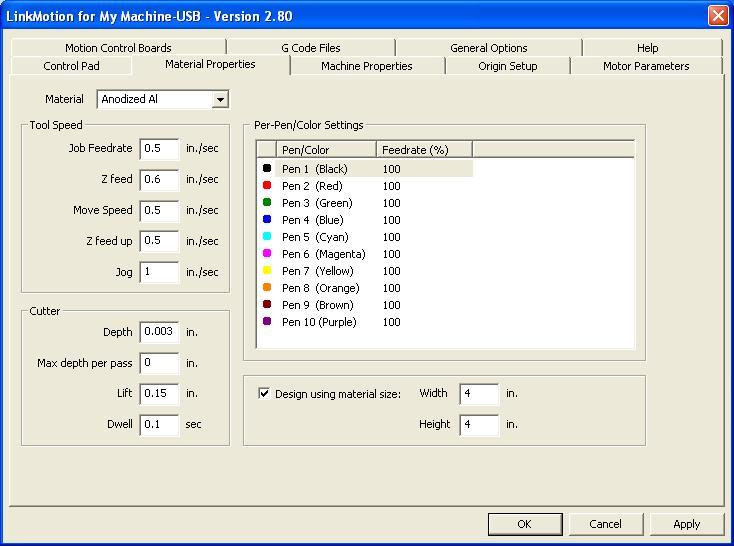Click the Cancel button
Viewport: 734px width, 546px height.
[606, 524]
